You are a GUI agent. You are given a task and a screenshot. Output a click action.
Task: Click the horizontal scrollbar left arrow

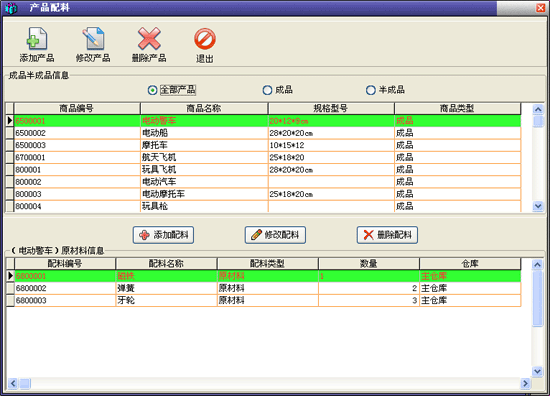point(13,383)
